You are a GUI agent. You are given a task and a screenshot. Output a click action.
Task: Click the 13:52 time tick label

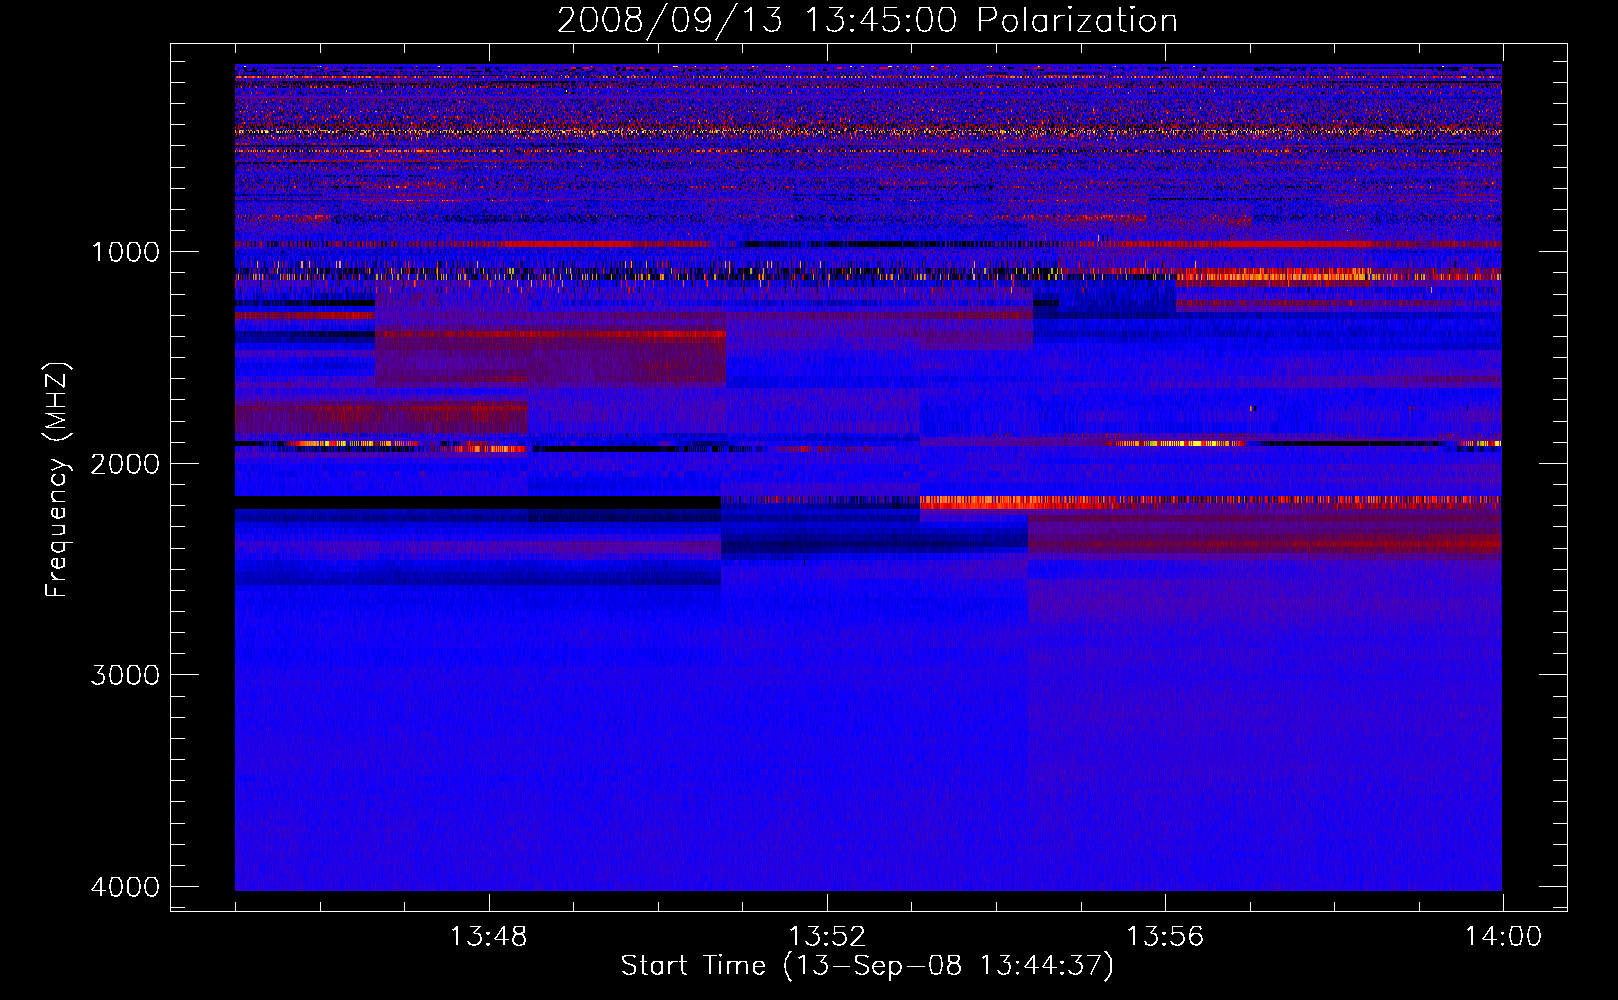point(827,937)
